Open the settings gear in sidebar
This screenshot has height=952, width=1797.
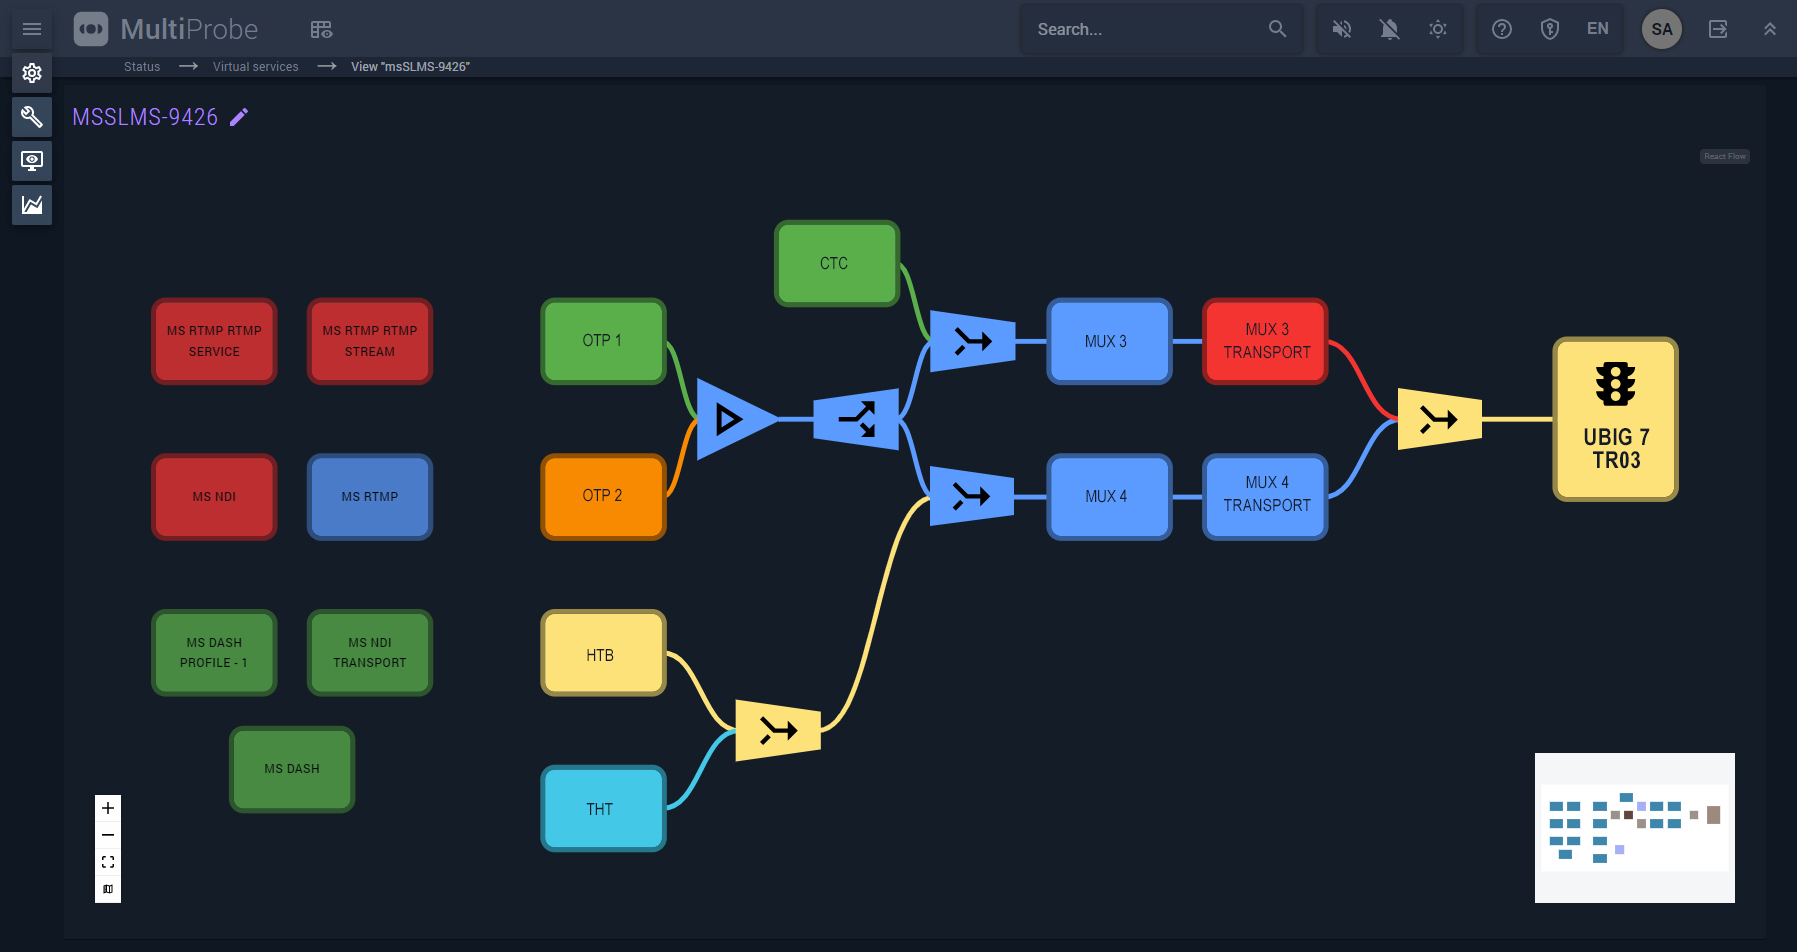click(x=32, y=73)
